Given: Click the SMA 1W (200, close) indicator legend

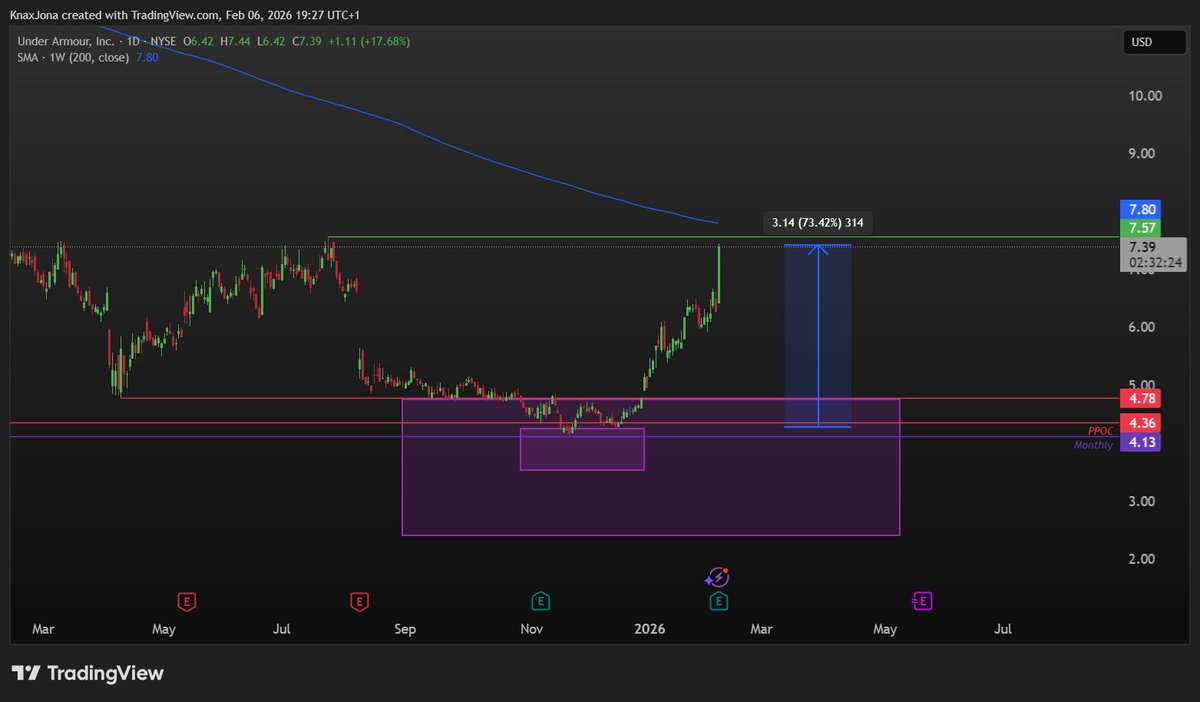Looking at the screenshot, I should pos(73,57).
